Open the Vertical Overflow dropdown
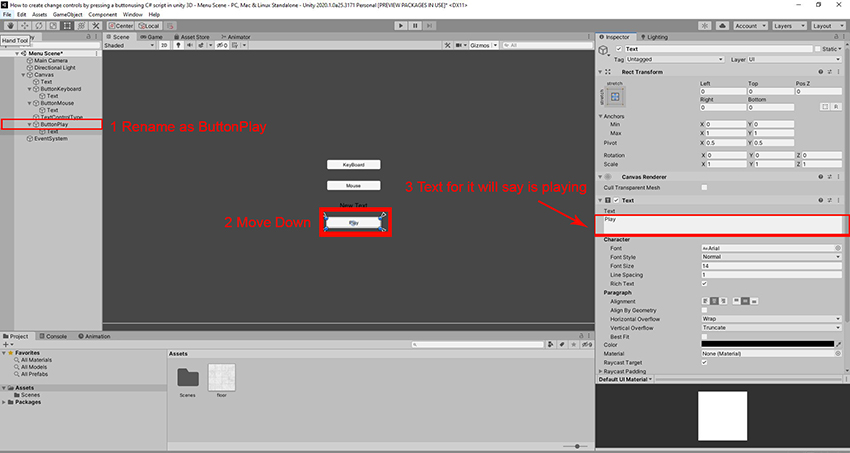The height and width of the screenshot is (453, 850). tap(771, 328)
